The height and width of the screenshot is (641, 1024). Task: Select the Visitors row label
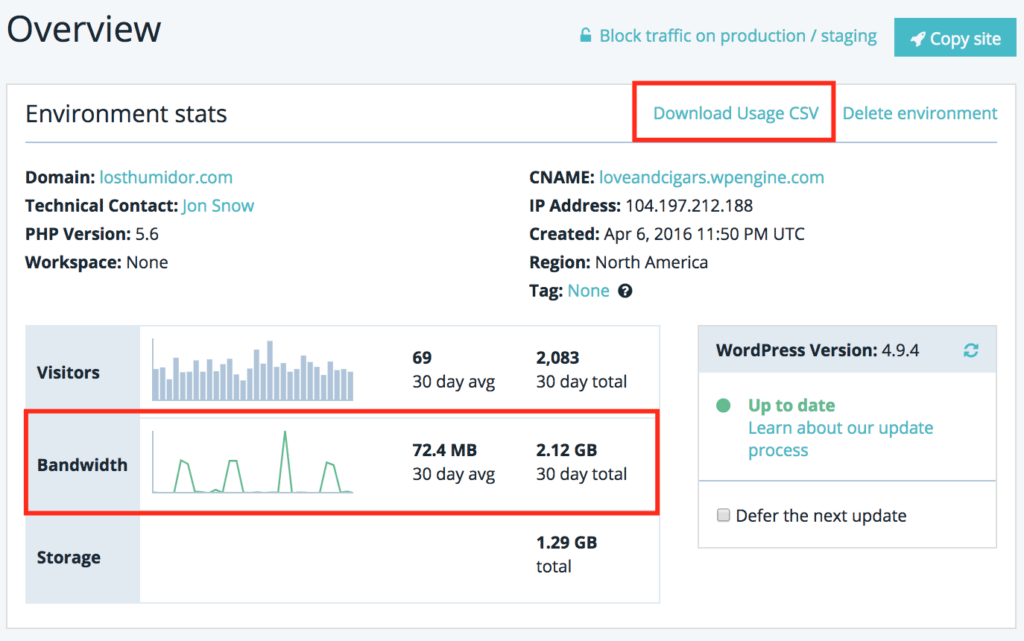tap(68, 372)
